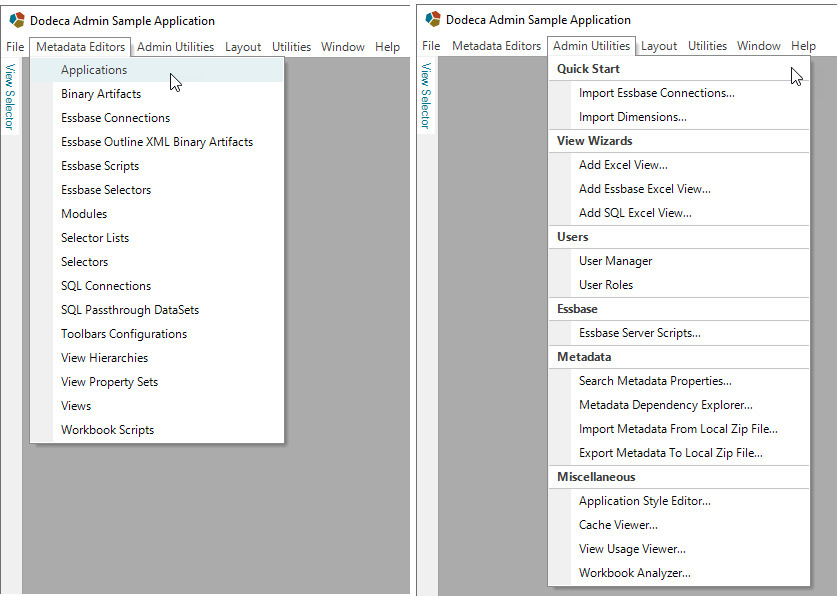Open Metadata Dependency Explorer...
This screenshot has height=596, width=839.
coord(679,405)
